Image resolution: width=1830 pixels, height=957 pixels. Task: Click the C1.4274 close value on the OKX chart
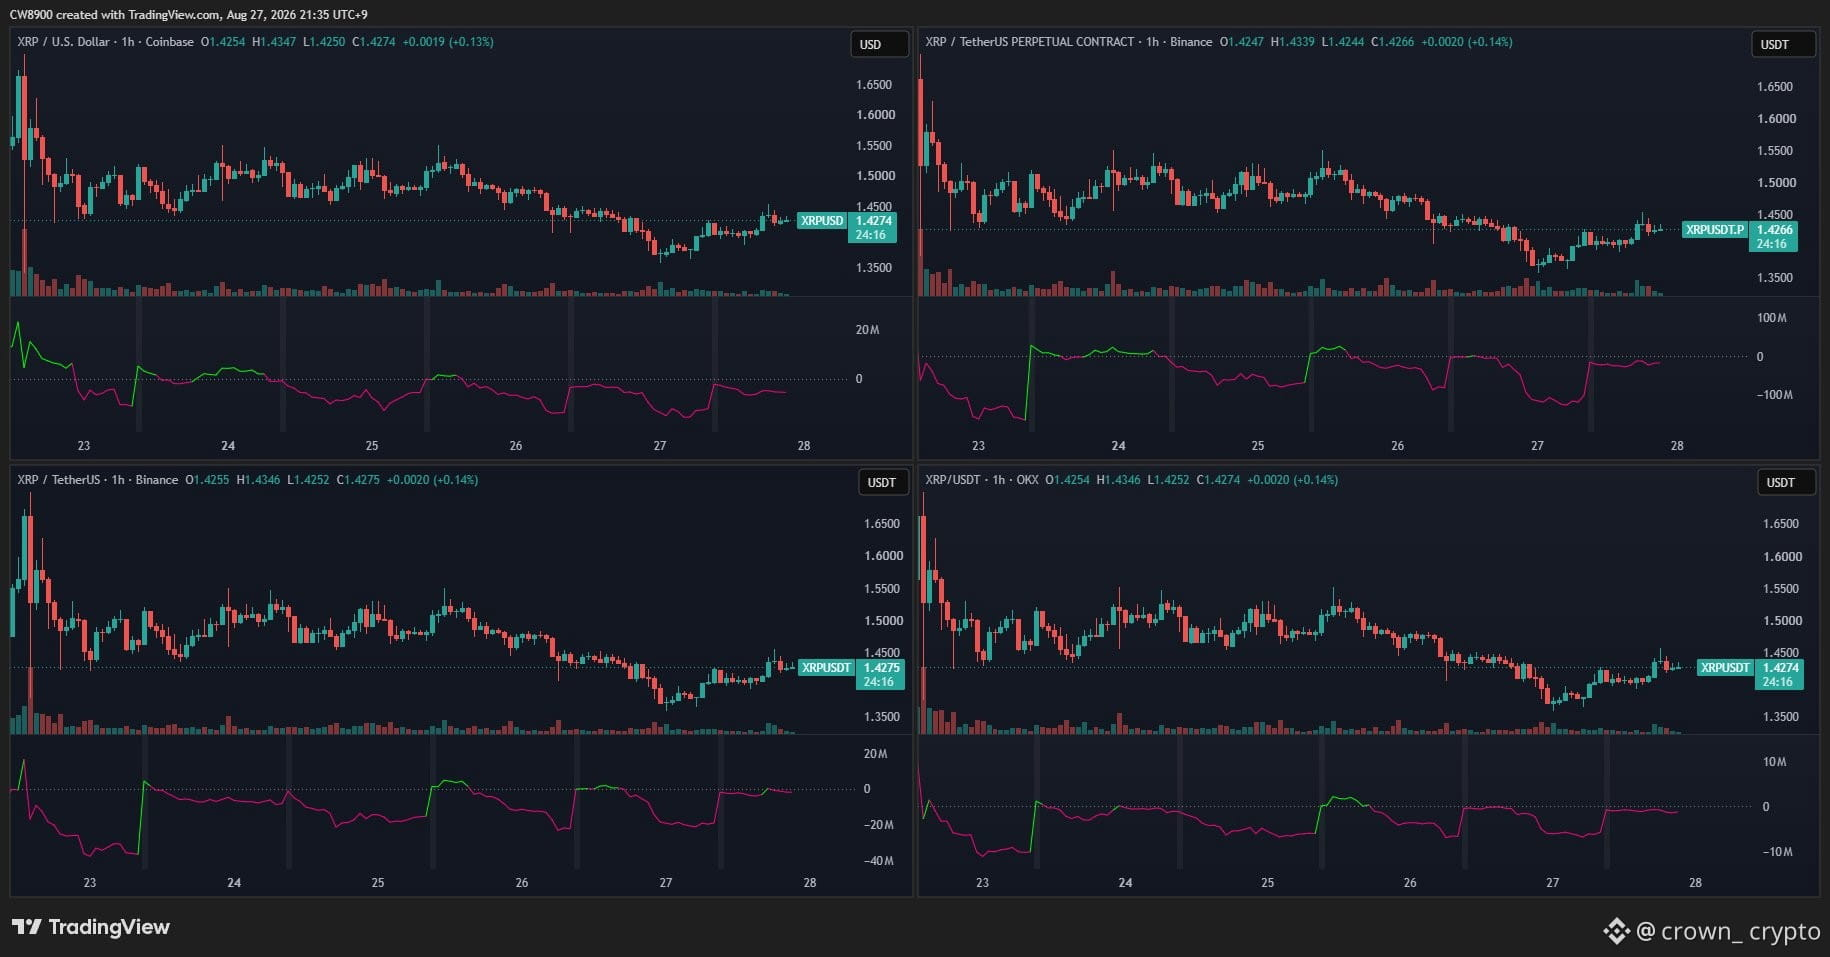[1218, 480]
